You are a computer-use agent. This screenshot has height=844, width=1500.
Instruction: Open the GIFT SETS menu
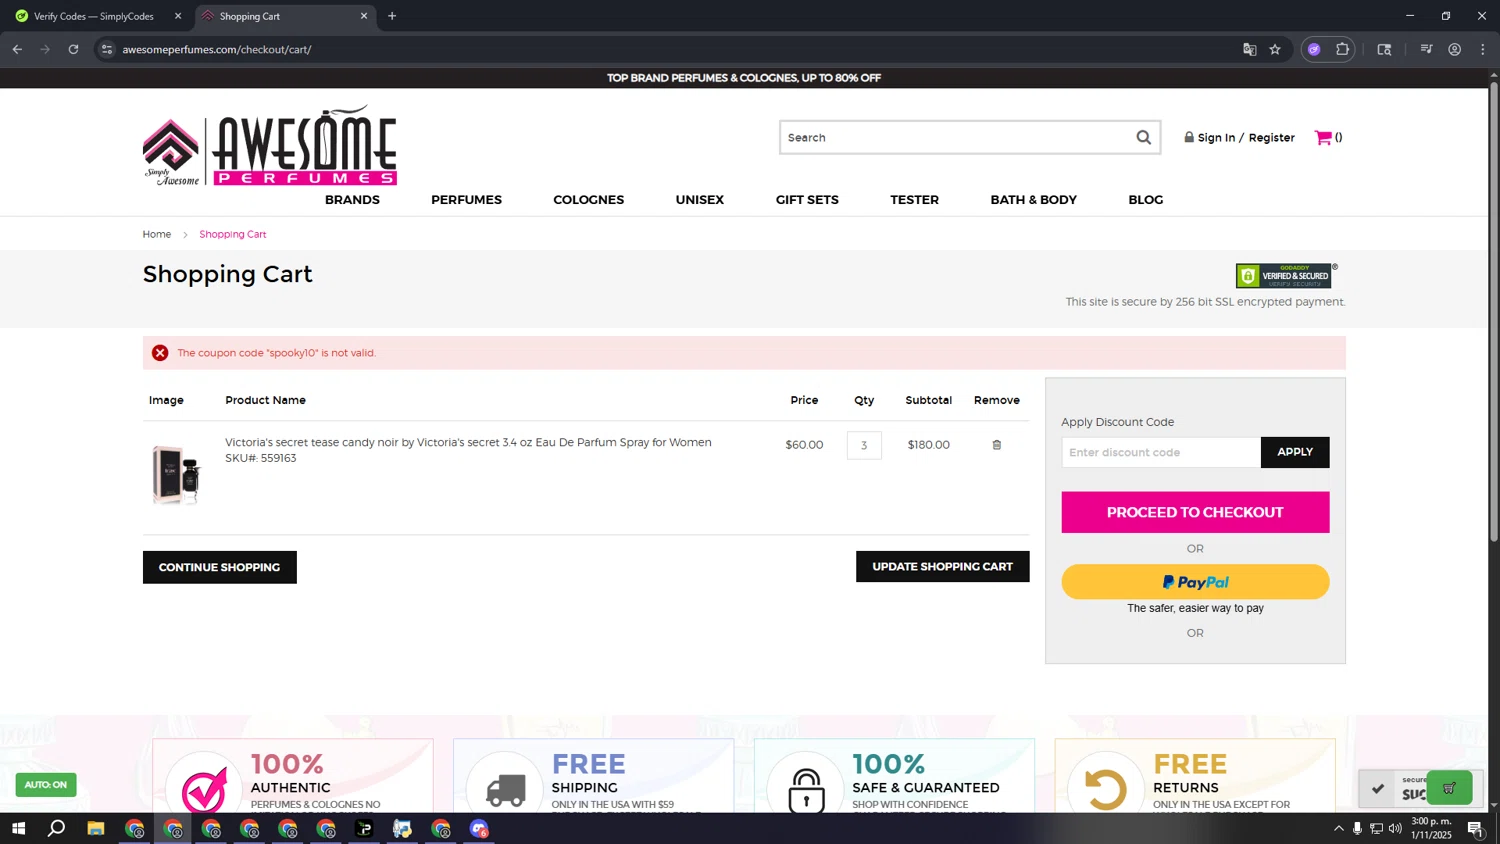(807, 200)
